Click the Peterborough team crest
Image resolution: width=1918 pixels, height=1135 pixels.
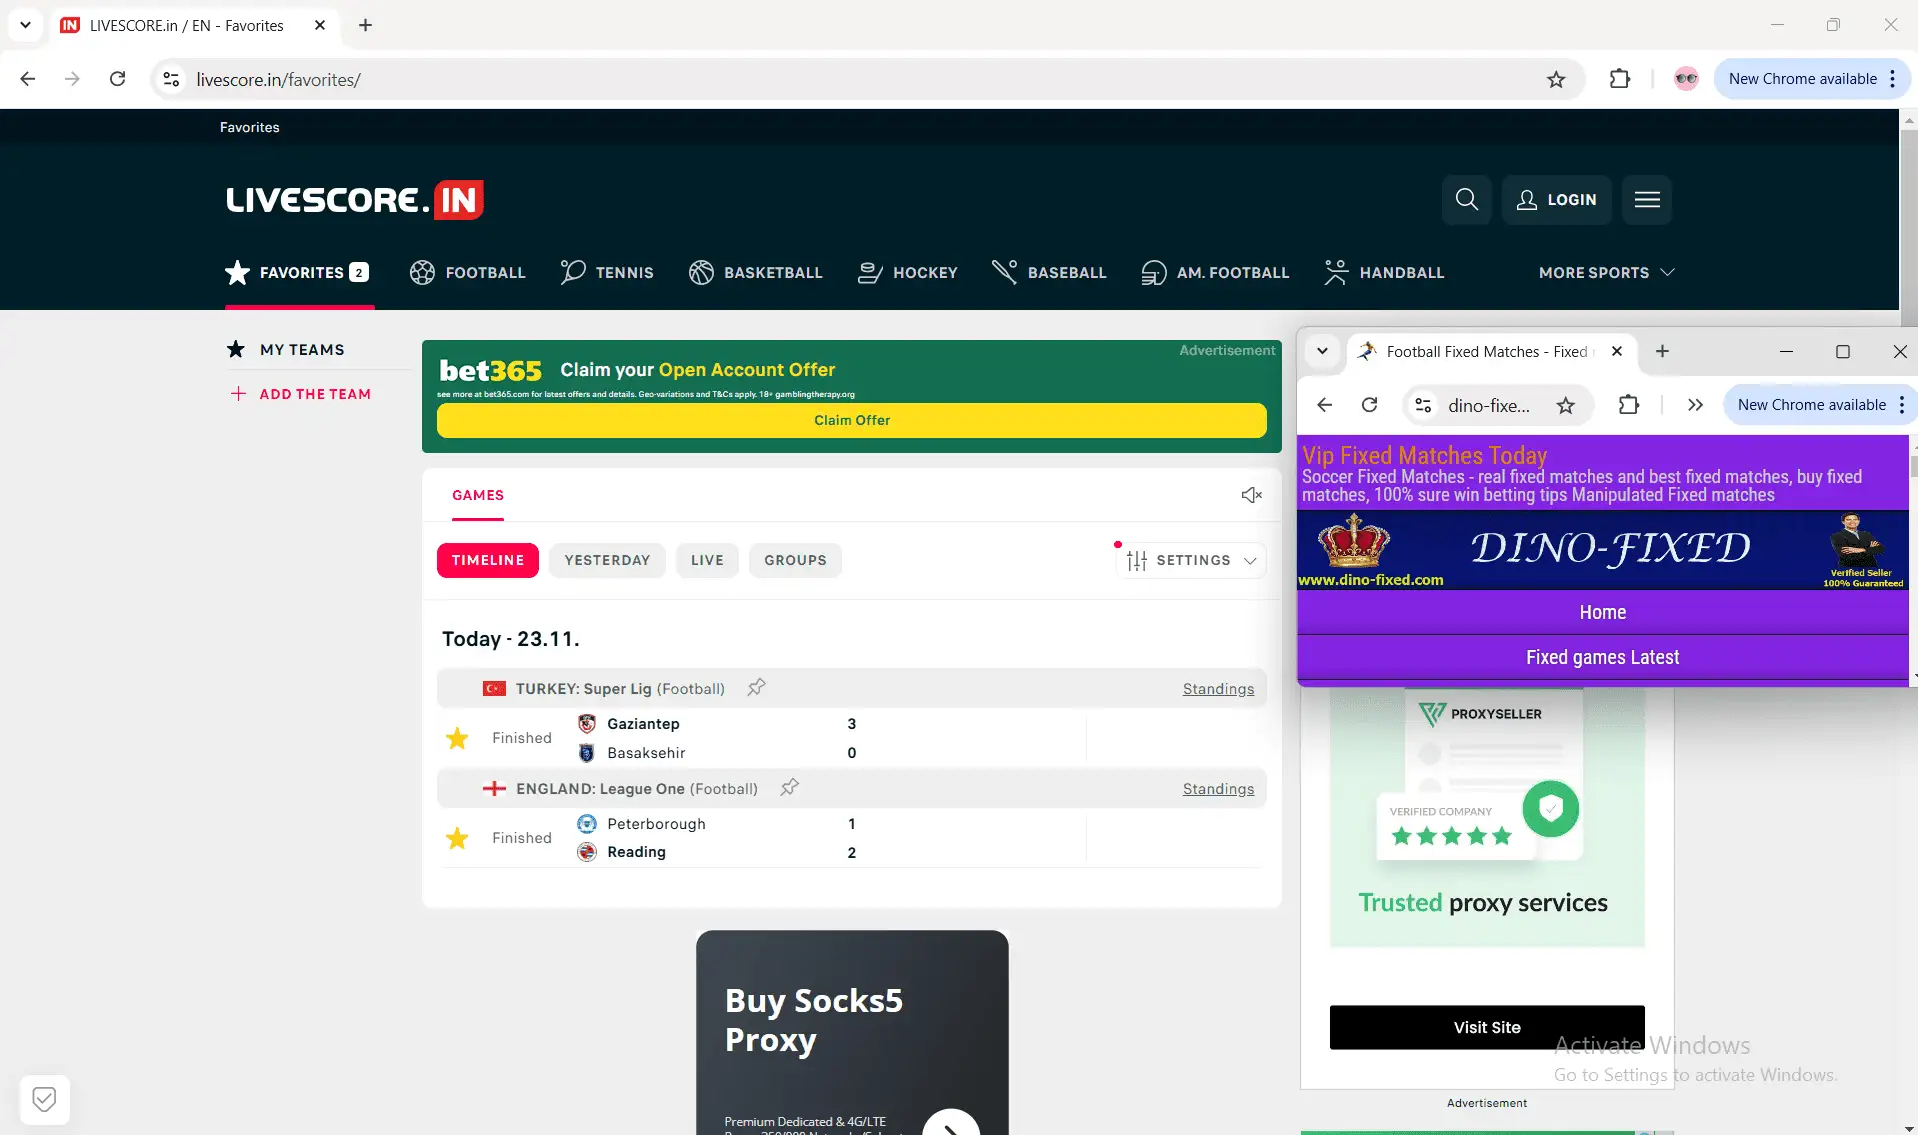(x=587, y=824)
